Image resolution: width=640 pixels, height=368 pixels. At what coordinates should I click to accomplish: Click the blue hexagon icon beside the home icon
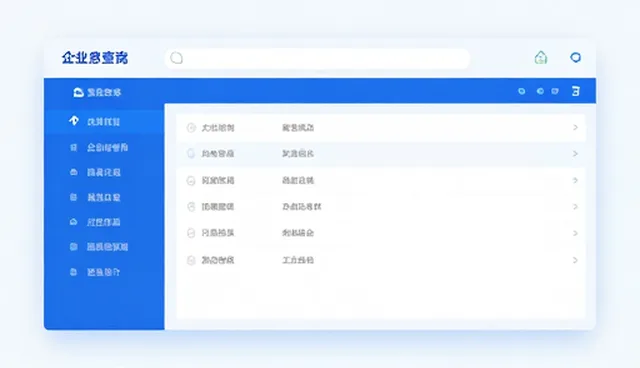[576, 58]
